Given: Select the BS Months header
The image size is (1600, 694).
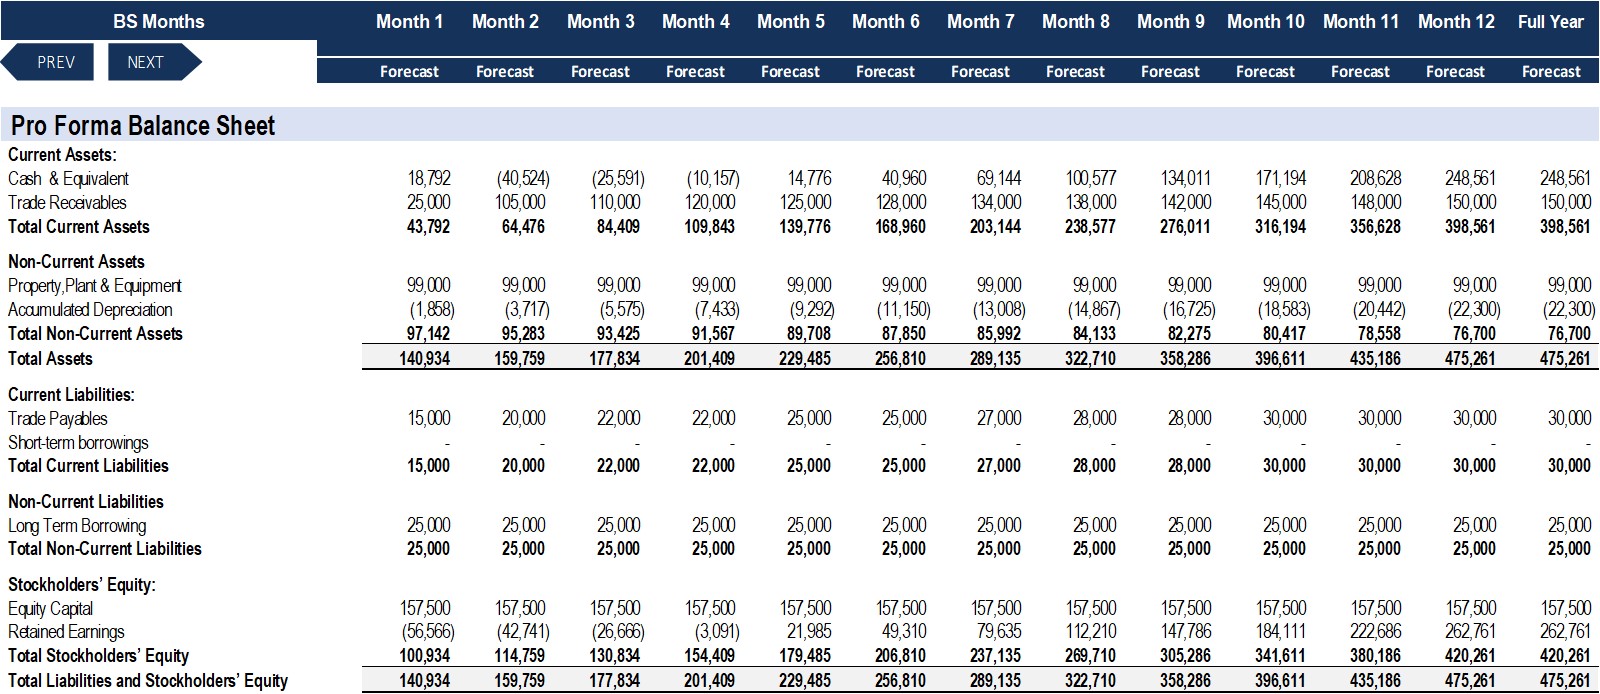Looking at the screenshot, I should coord(158,21).
